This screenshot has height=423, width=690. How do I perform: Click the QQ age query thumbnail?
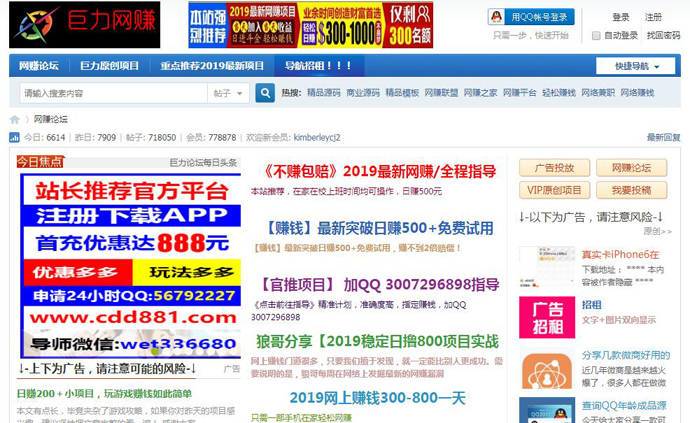pos(546,410)
